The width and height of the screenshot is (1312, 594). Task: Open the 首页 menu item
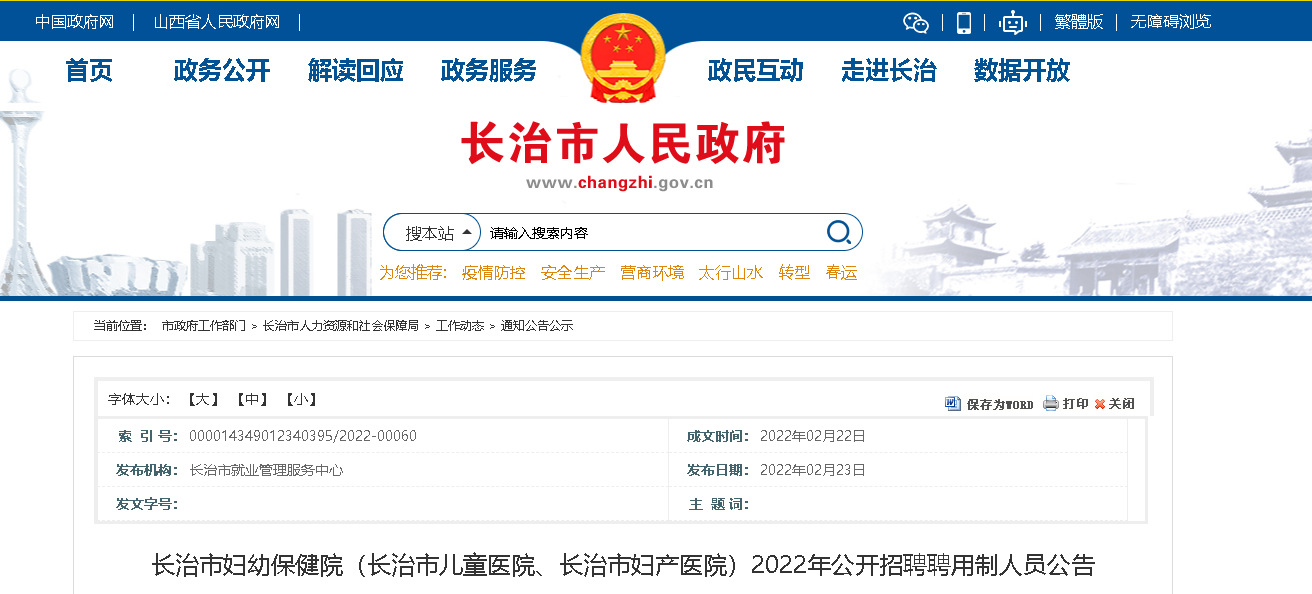click(89, 70)
